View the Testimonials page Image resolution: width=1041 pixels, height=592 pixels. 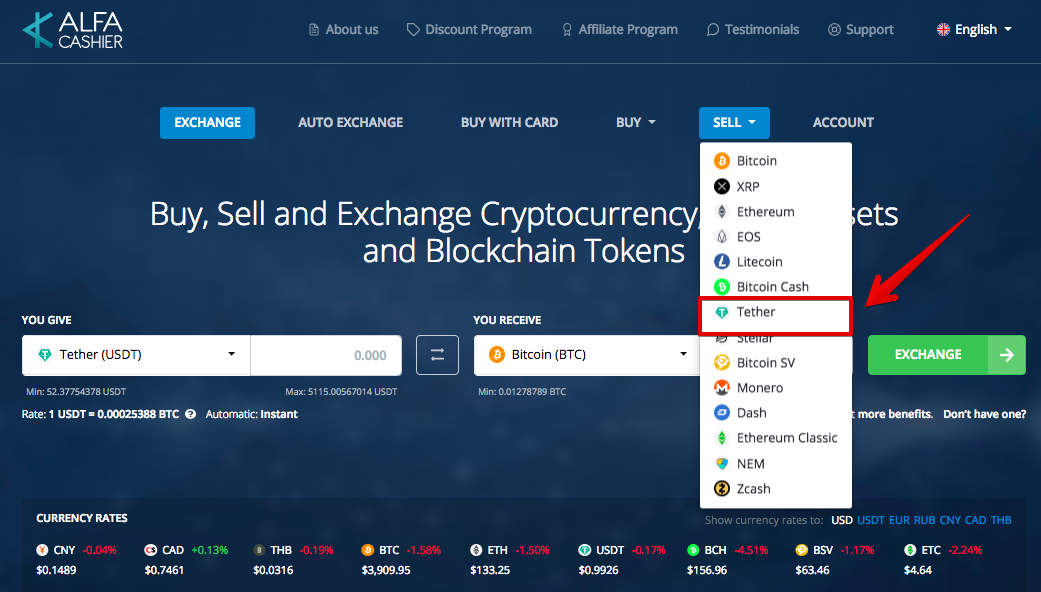click(x=753, y=30)
